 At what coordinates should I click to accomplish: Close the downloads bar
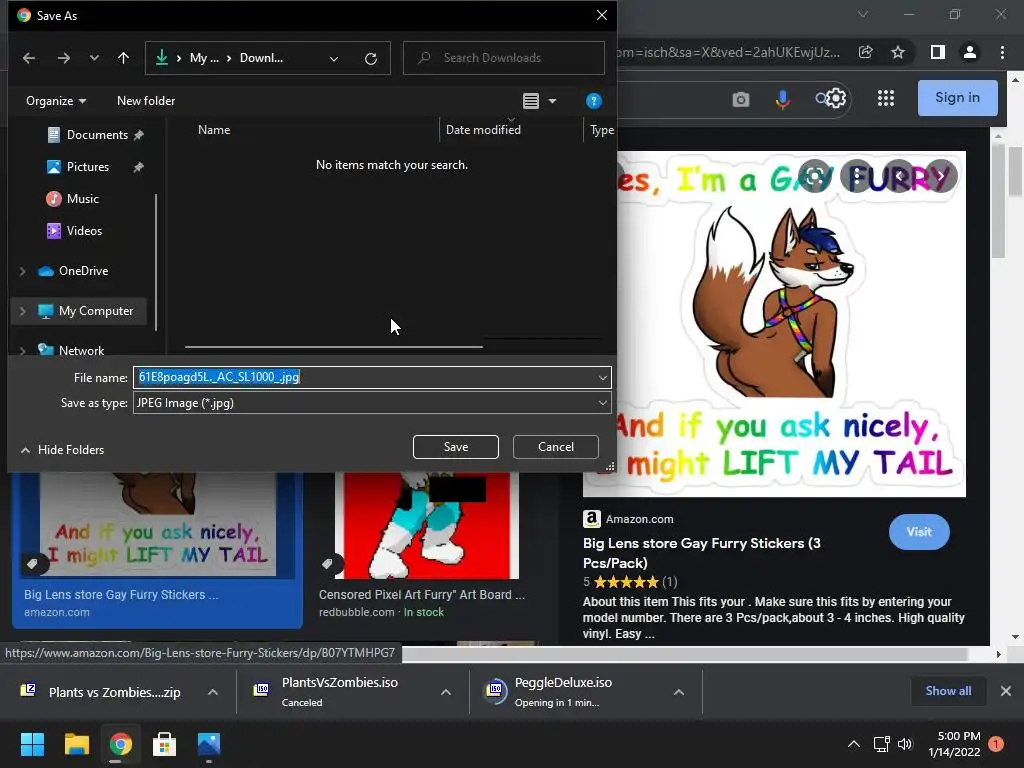1006,691
